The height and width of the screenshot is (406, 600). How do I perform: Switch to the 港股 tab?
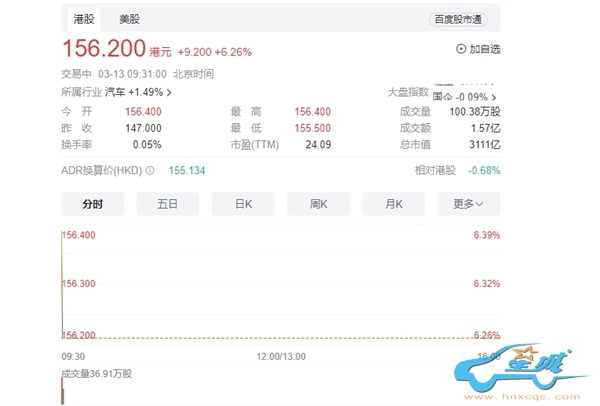pos(84,19)
